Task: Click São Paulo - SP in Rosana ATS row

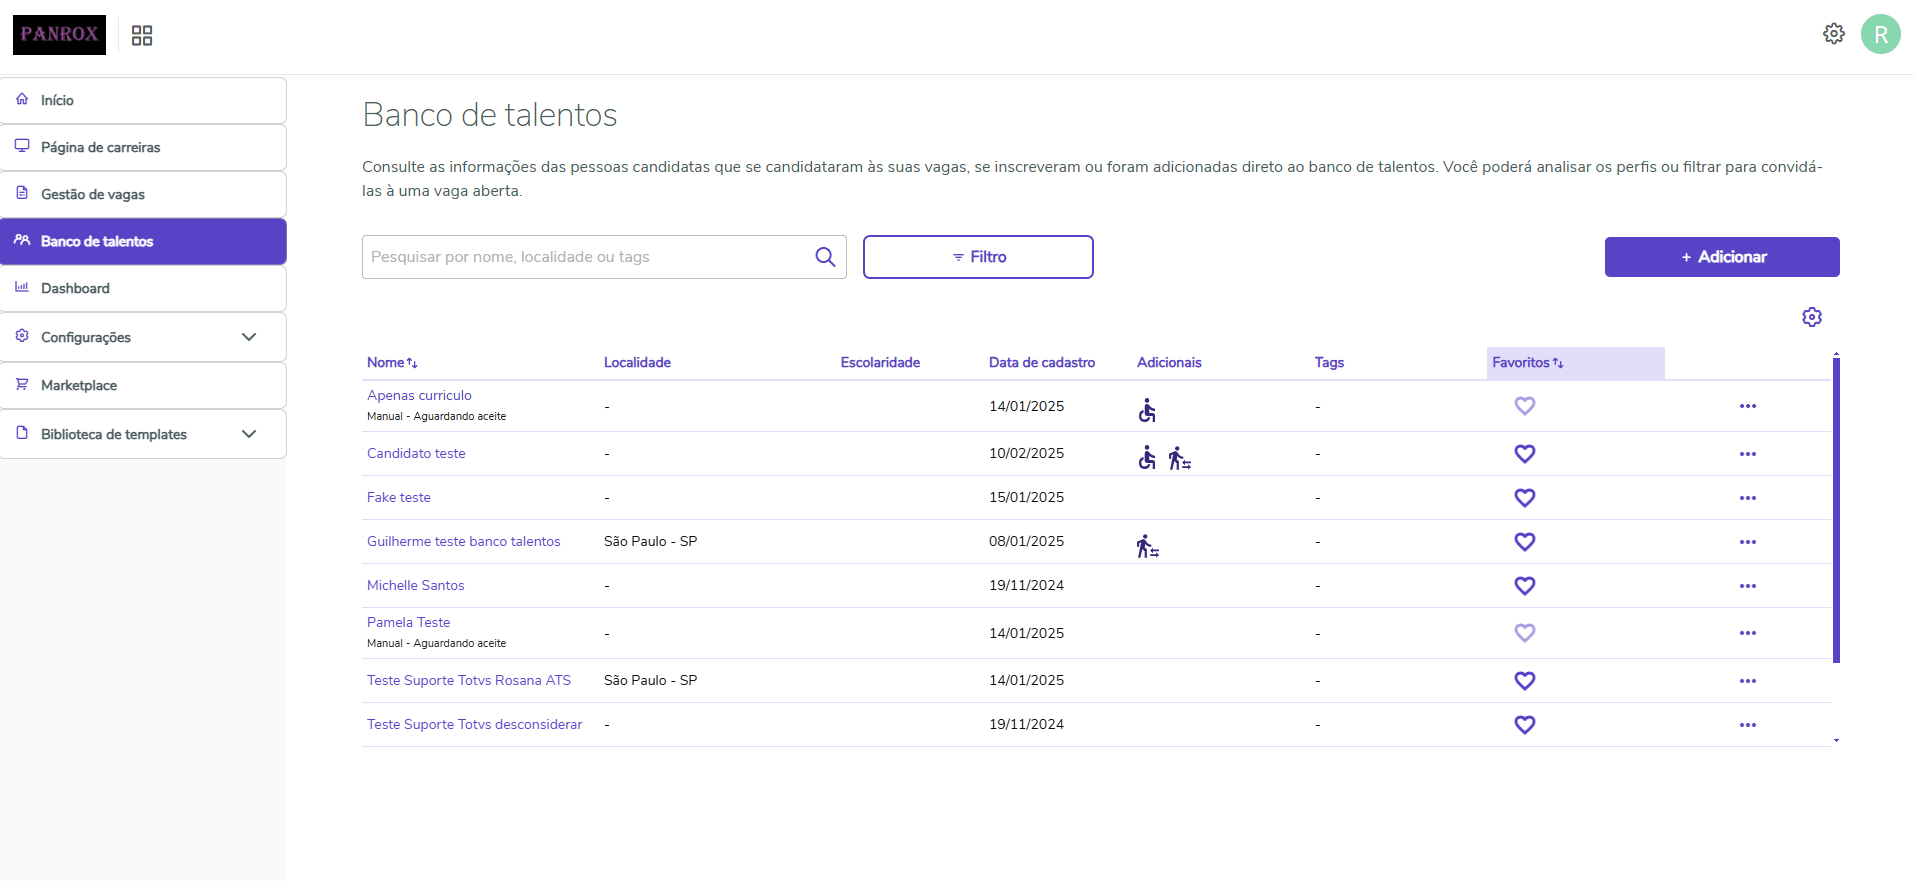Action: click(651, 680)
